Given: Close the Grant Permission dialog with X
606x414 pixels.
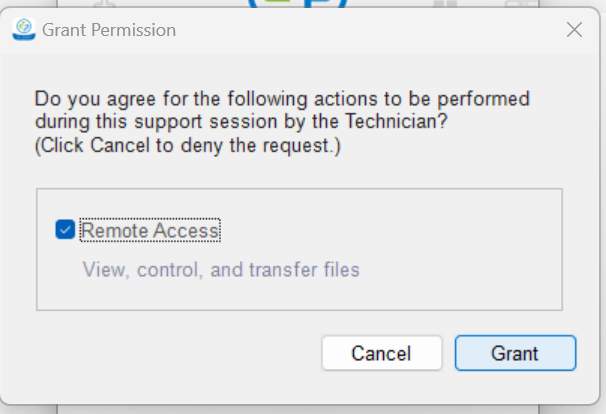Looking at the screenshot, I should (574, 30).
